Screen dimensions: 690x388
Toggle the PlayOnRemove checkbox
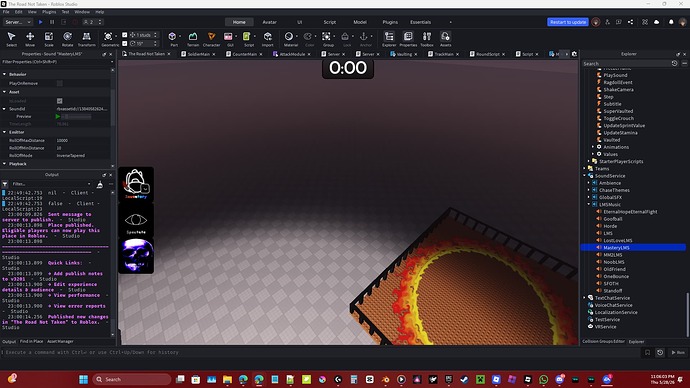tap(59, 84)
